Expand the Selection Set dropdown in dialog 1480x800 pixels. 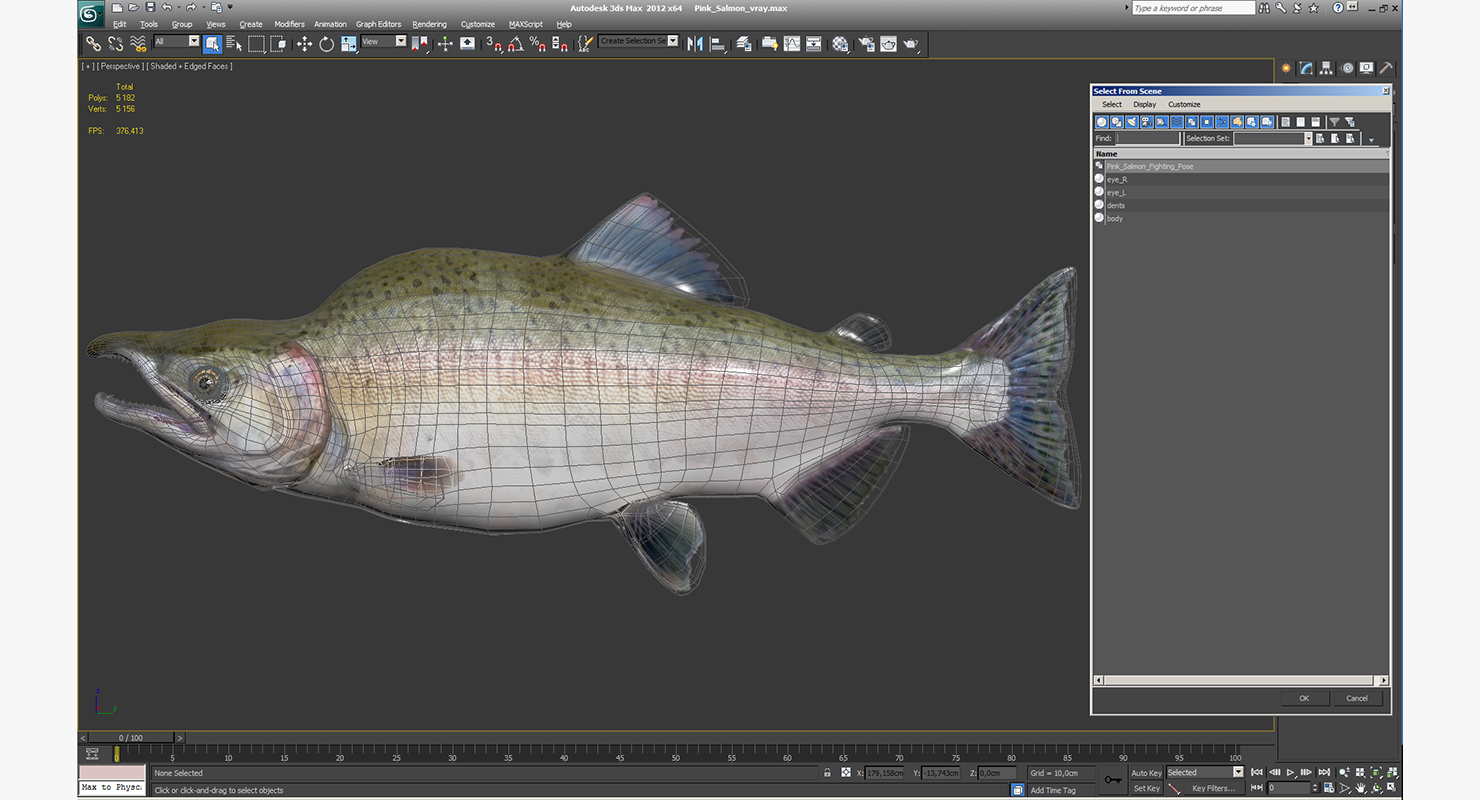[1307, 139]
